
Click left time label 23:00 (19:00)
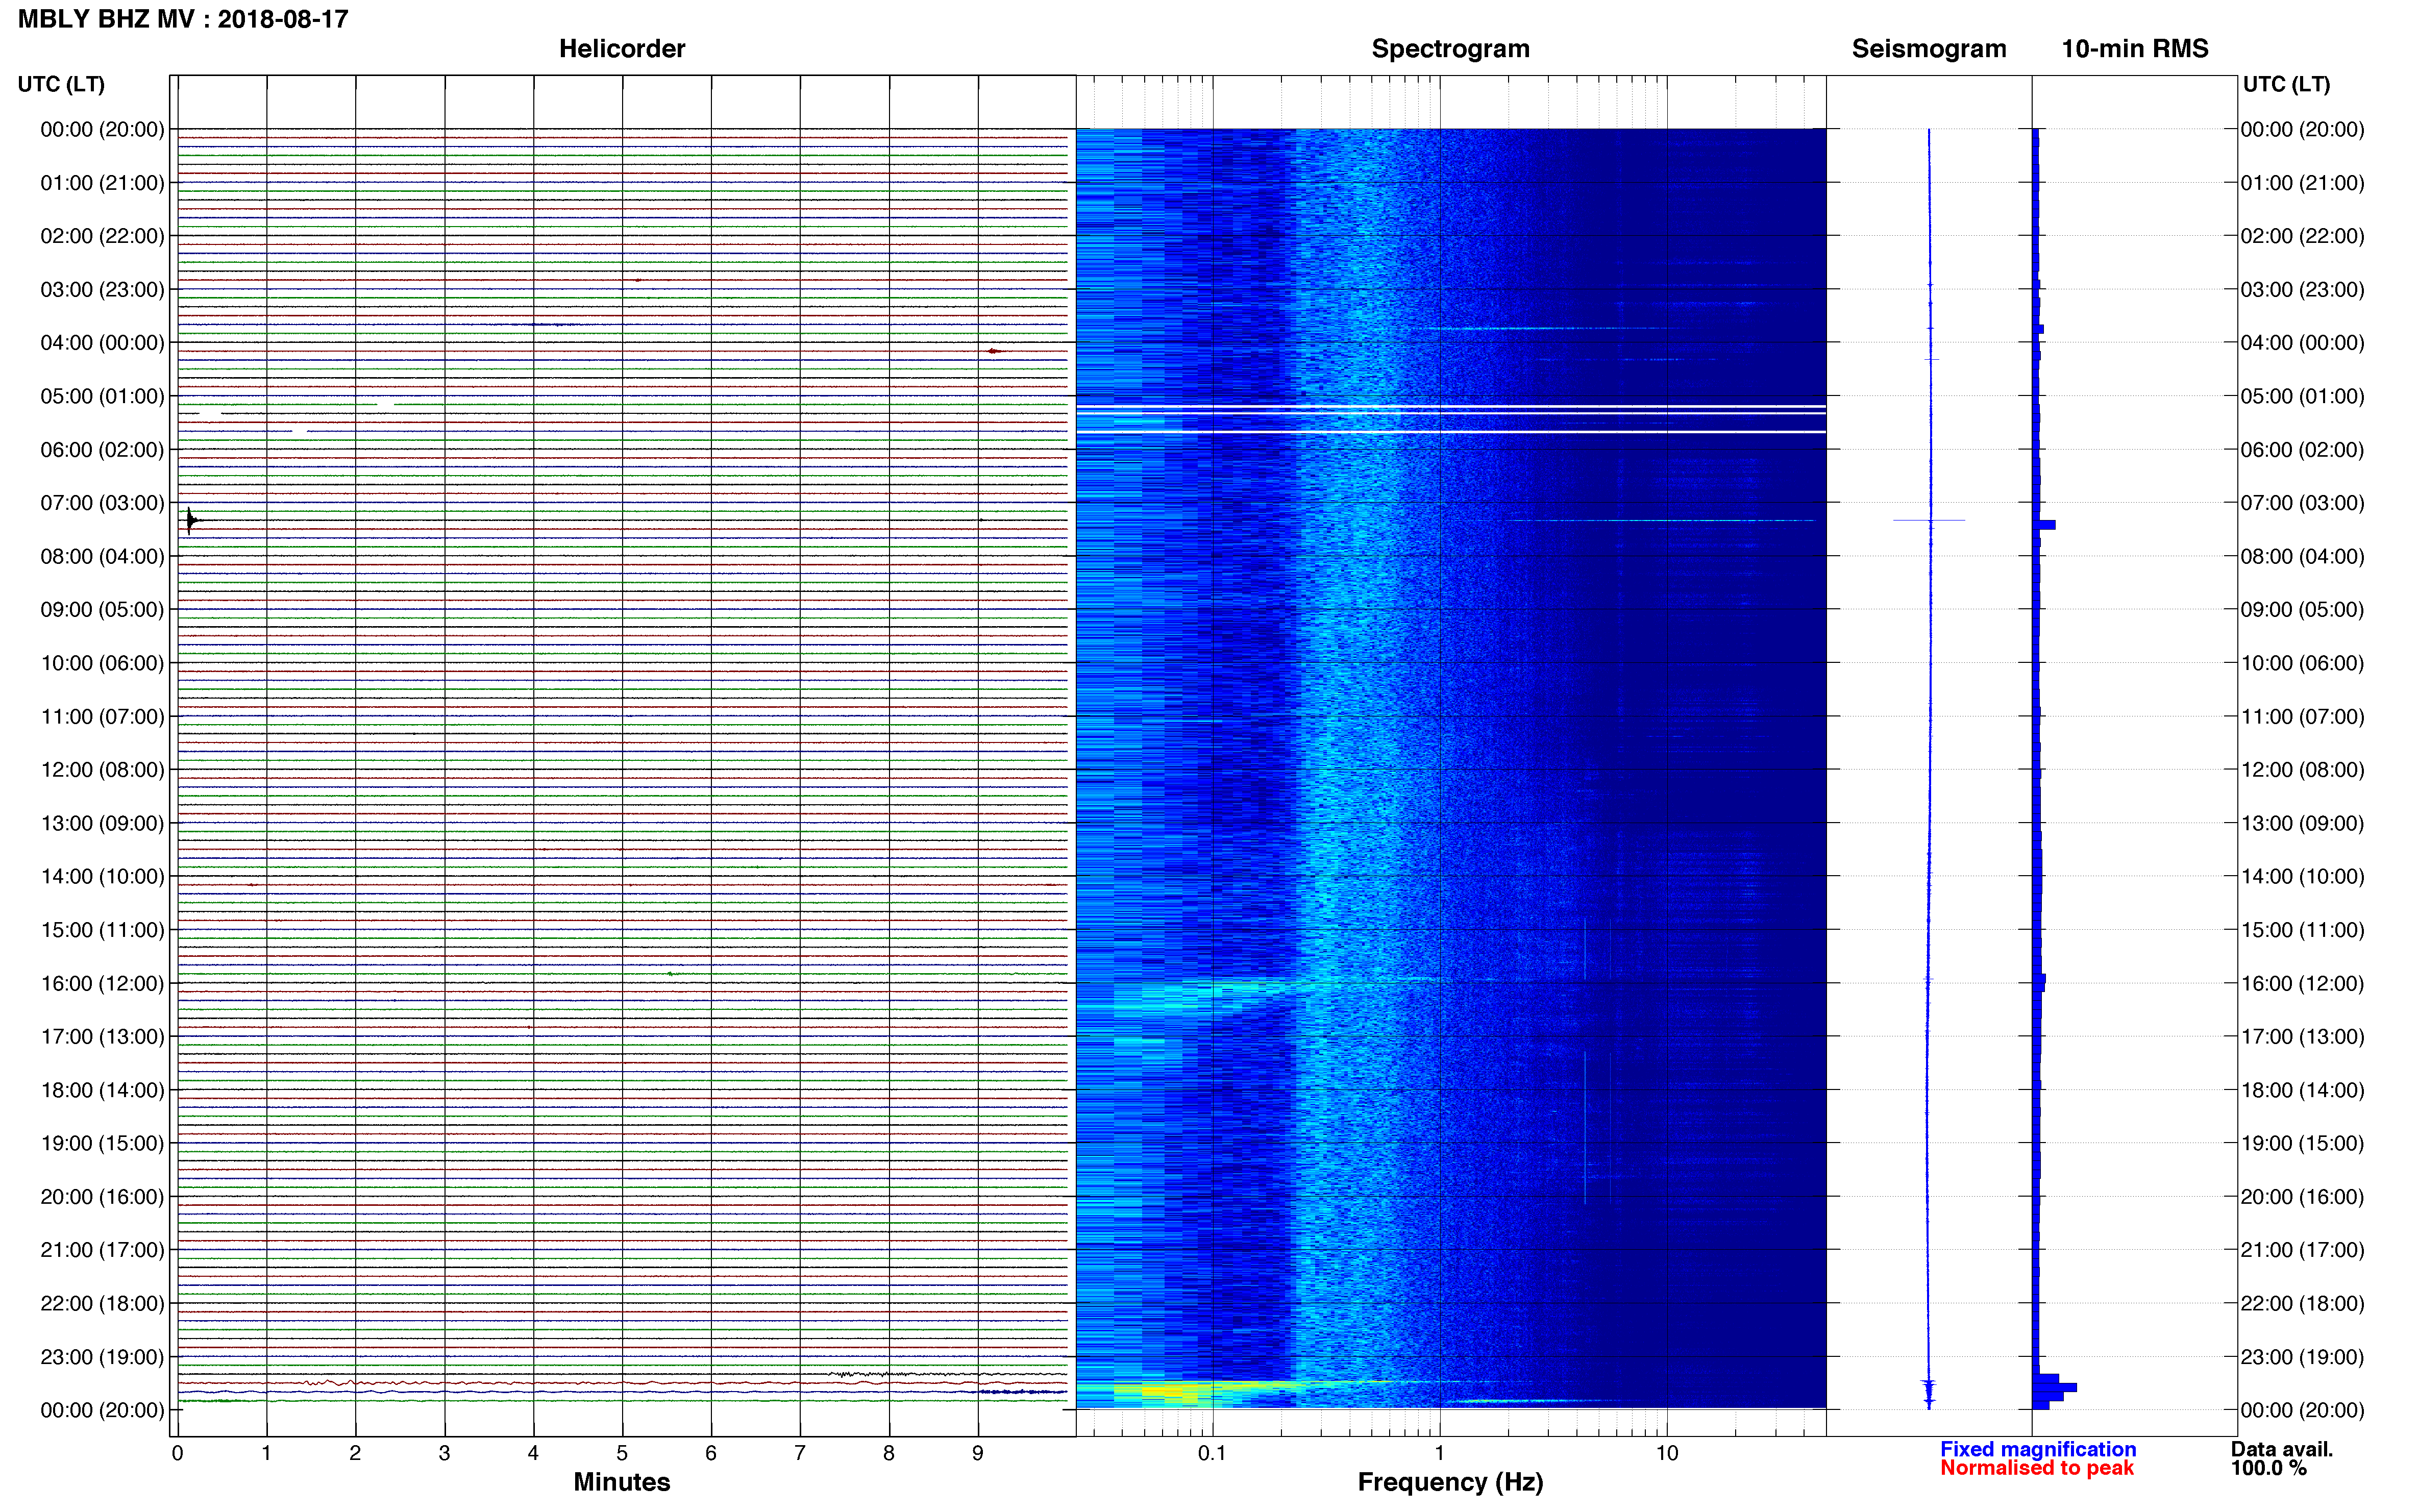[102, 1357]
